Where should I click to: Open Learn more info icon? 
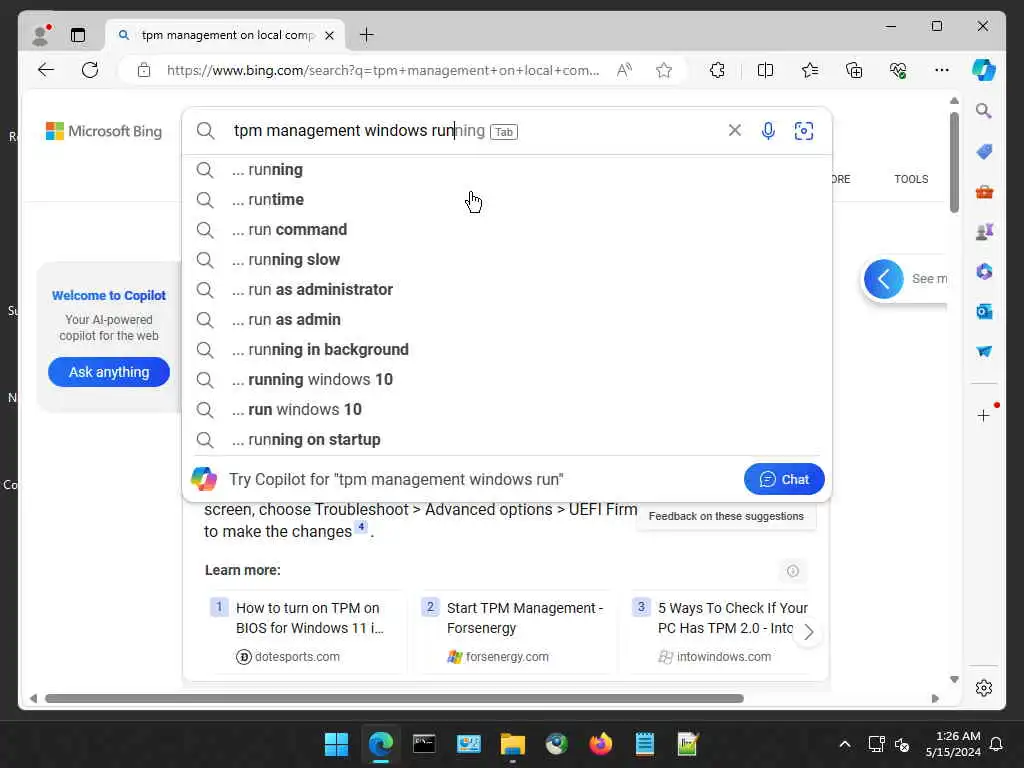pyautogui.click(x=793, y=571)
